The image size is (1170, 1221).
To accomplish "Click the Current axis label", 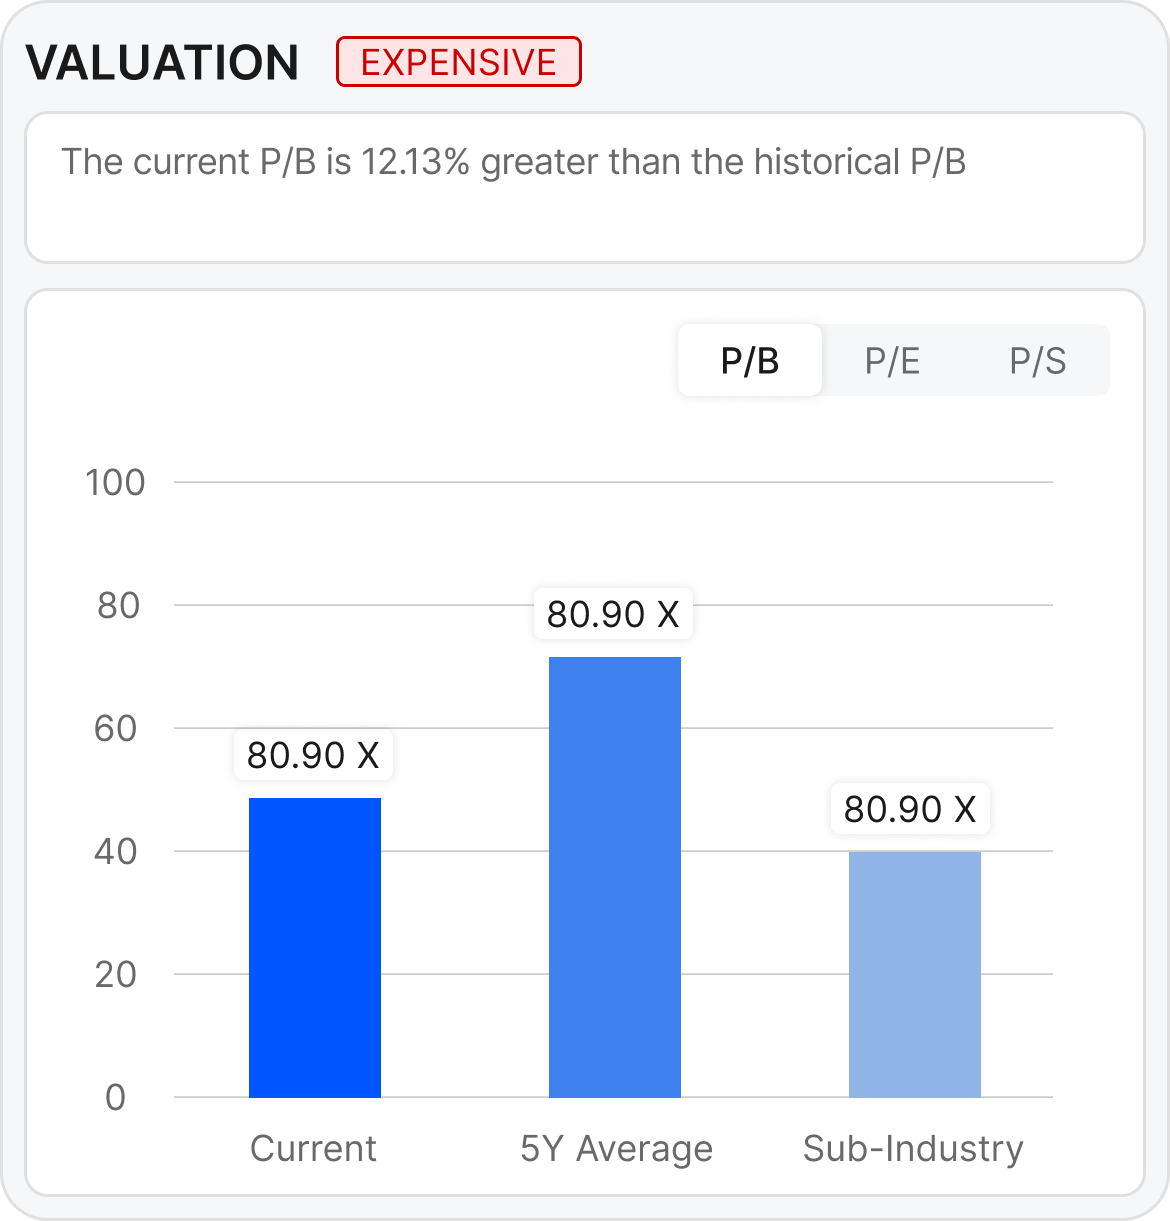I will pyautogui.click(x=313, y=1148).
